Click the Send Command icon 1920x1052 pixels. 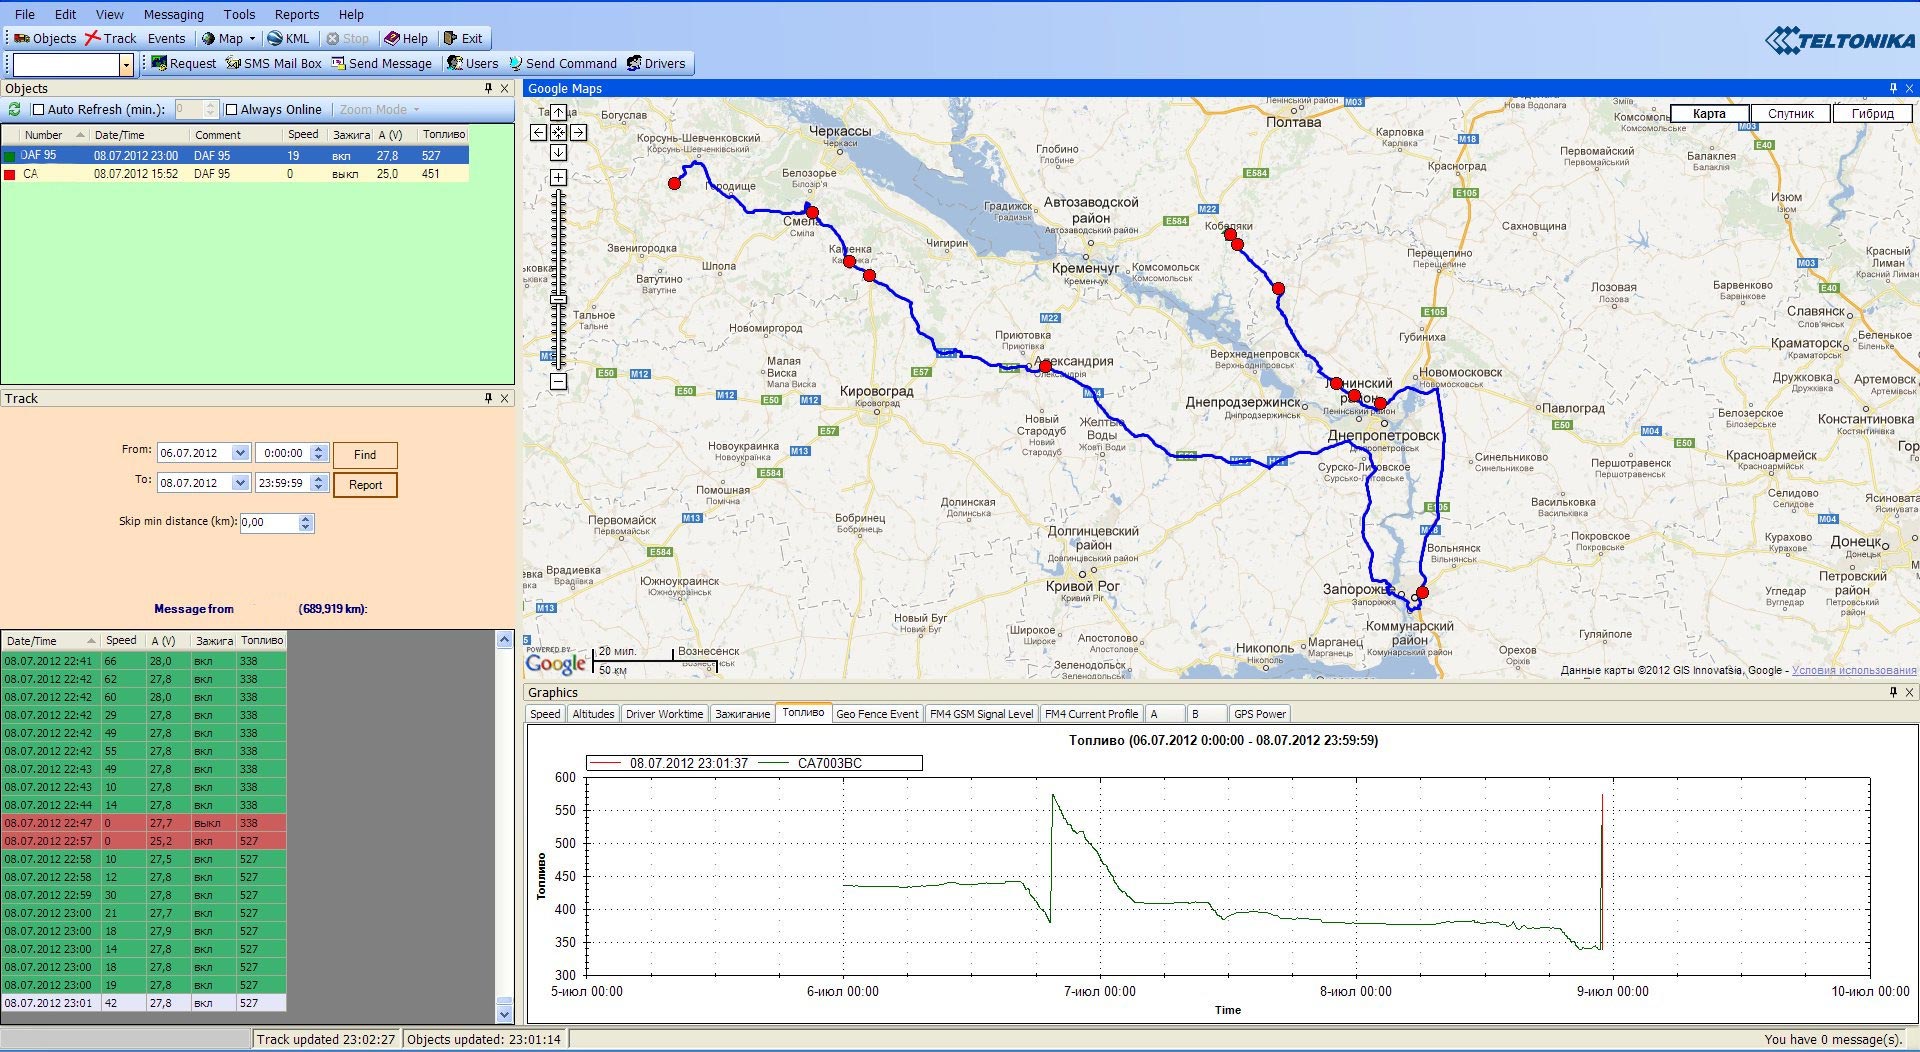516,64
